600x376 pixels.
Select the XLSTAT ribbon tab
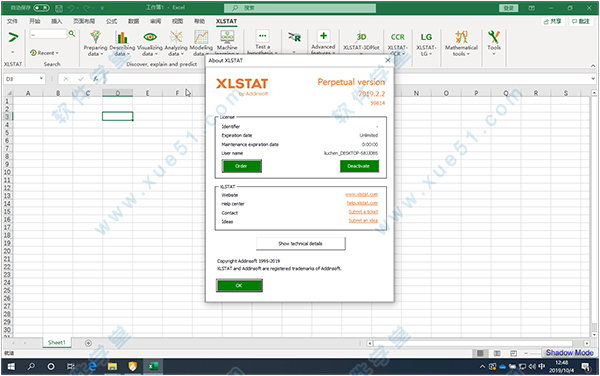click(226, 21)
